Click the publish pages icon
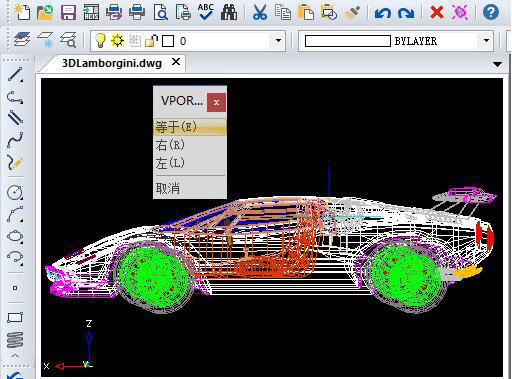The width and height of the screenshot is (512, 379). [x=183, y=12]
